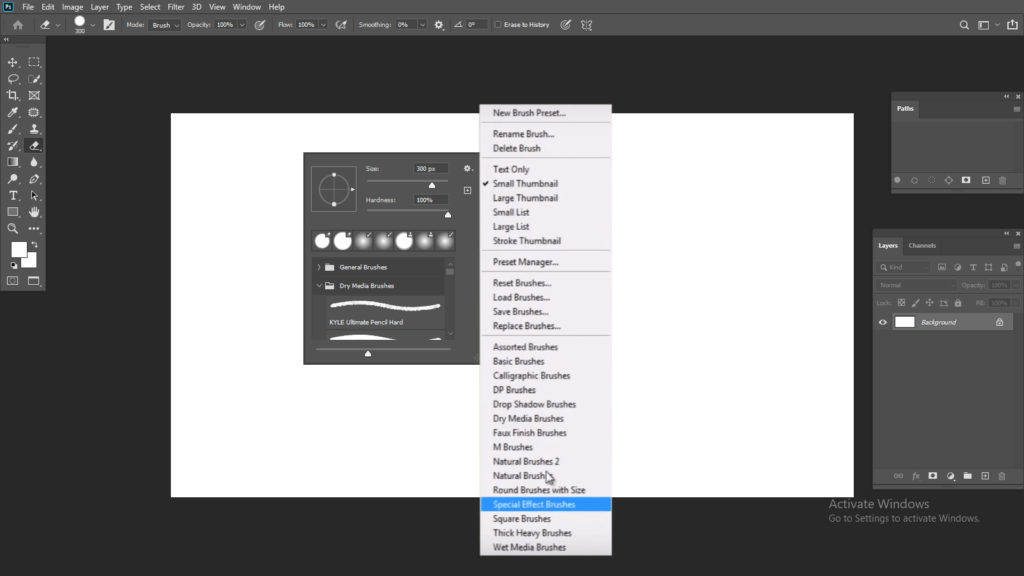Toggle Quick Mask mode

coord(12,281)
